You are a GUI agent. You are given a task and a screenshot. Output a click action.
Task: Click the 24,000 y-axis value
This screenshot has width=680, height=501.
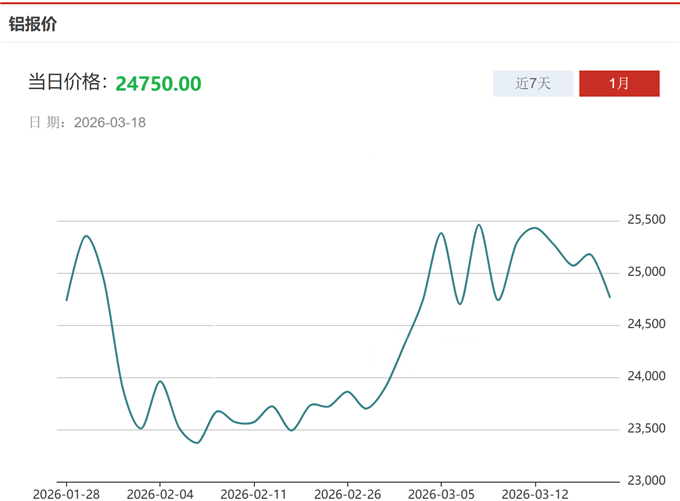point(646,376)
